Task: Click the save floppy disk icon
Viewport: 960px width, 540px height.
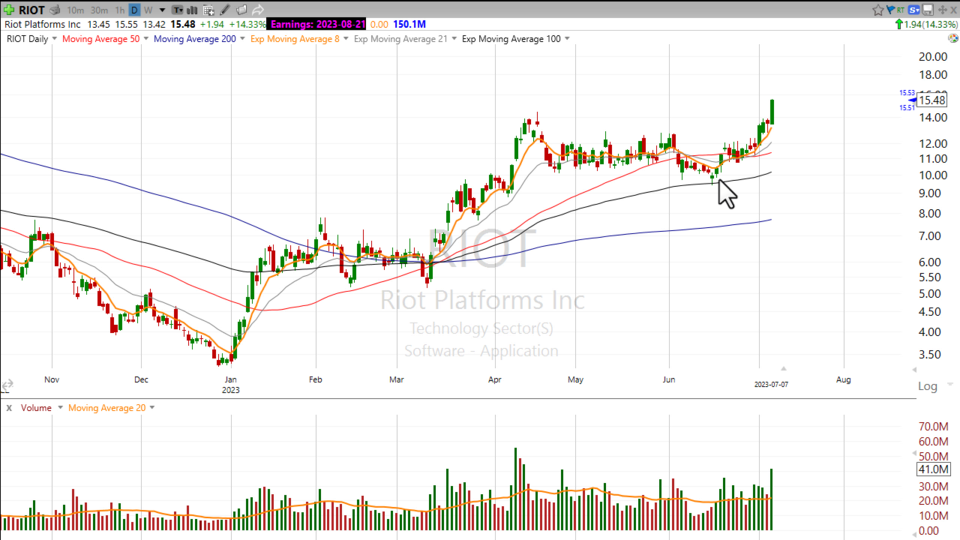Action: (x=928, y=10)
